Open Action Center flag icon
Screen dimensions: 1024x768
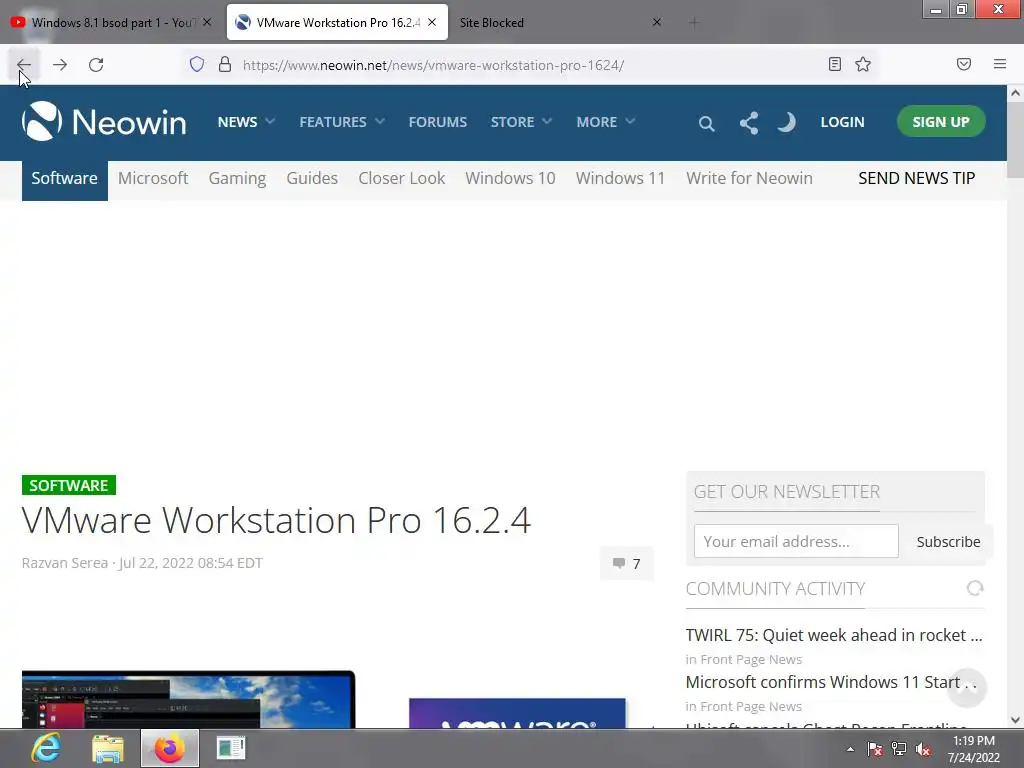[x=875, y=749]
